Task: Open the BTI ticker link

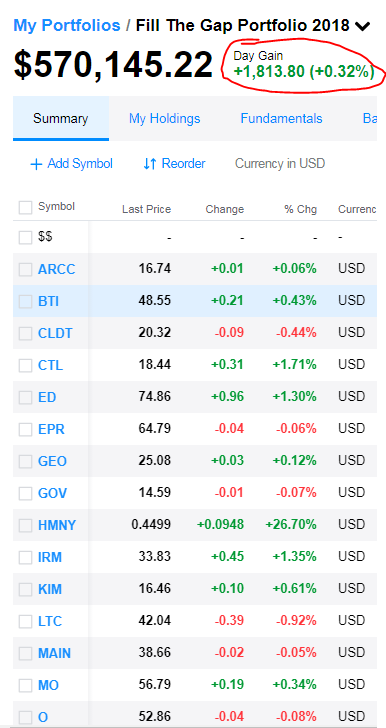Action: point(48,301)
